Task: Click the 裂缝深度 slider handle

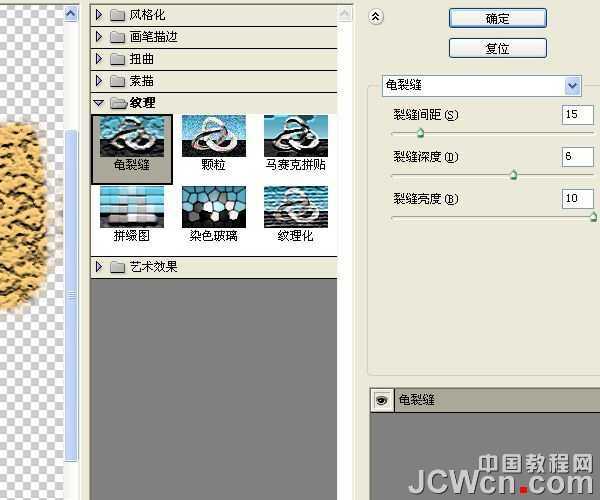Action: pos(513,175)
